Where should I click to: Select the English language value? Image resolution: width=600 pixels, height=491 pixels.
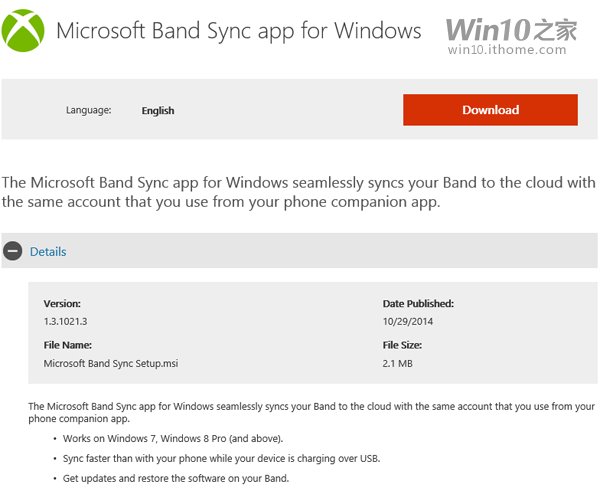tap(158, 111)
